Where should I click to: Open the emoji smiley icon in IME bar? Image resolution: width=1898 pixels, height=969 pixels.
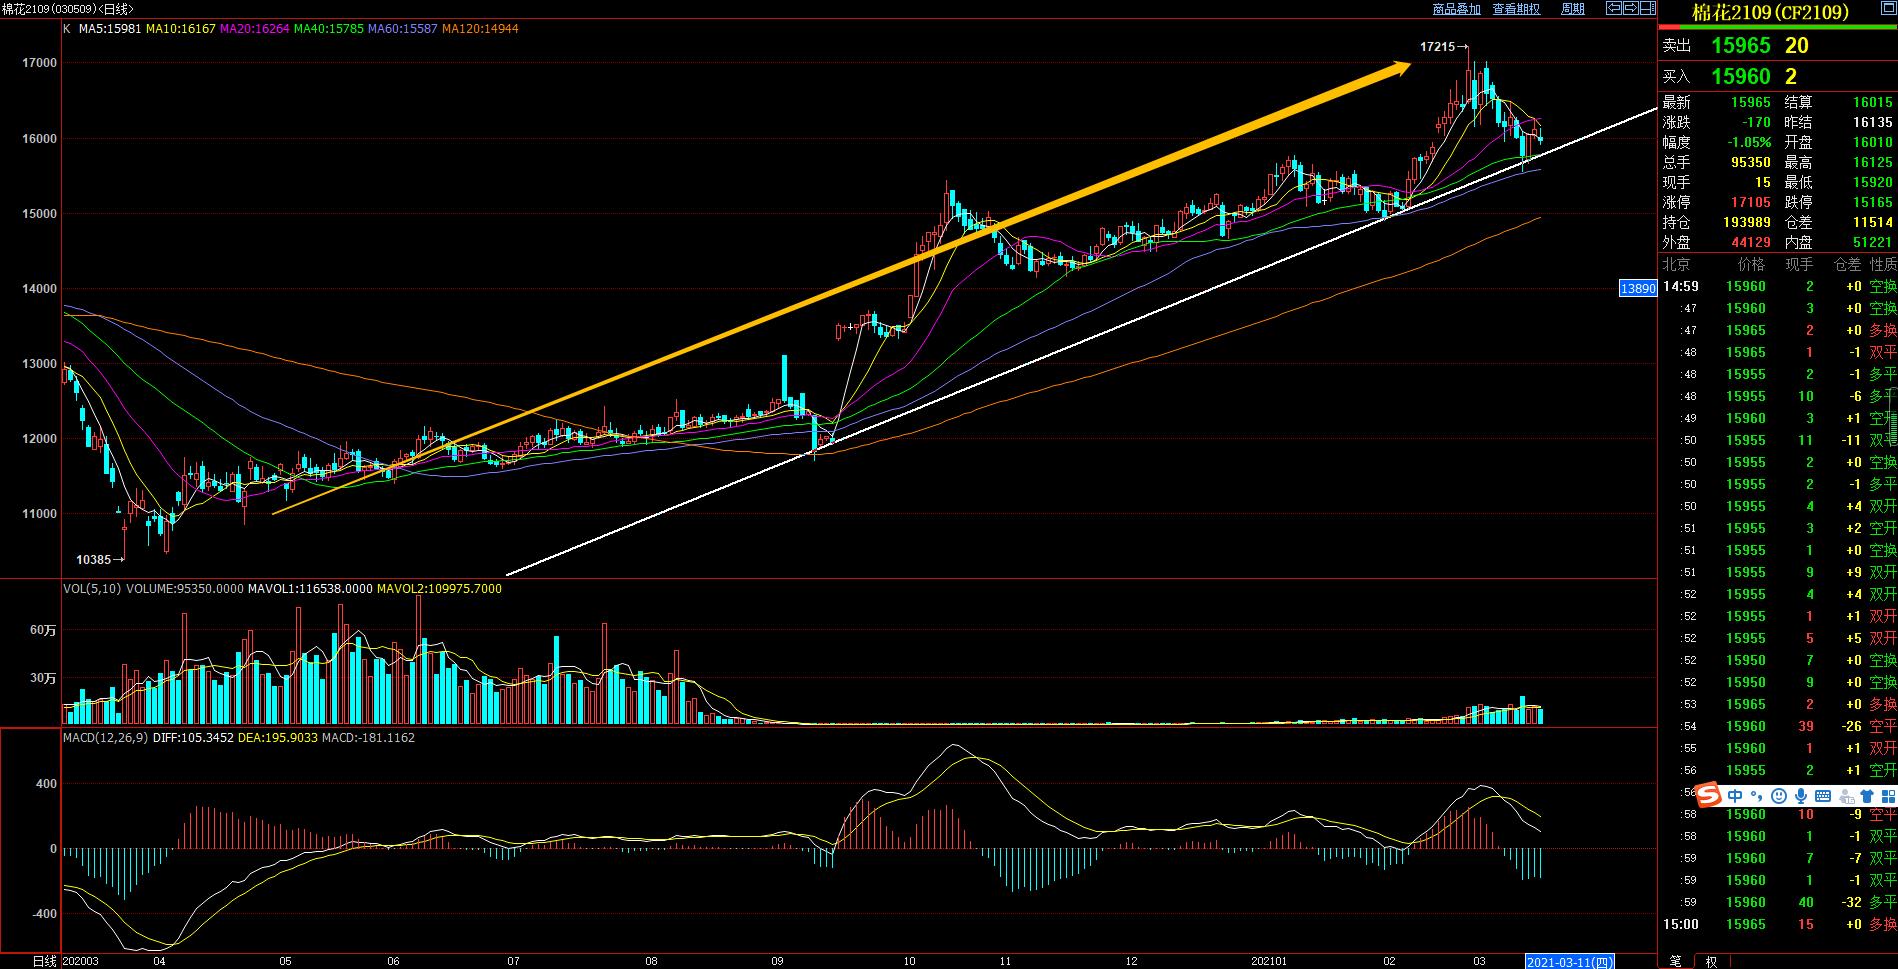pos(1779,796)
